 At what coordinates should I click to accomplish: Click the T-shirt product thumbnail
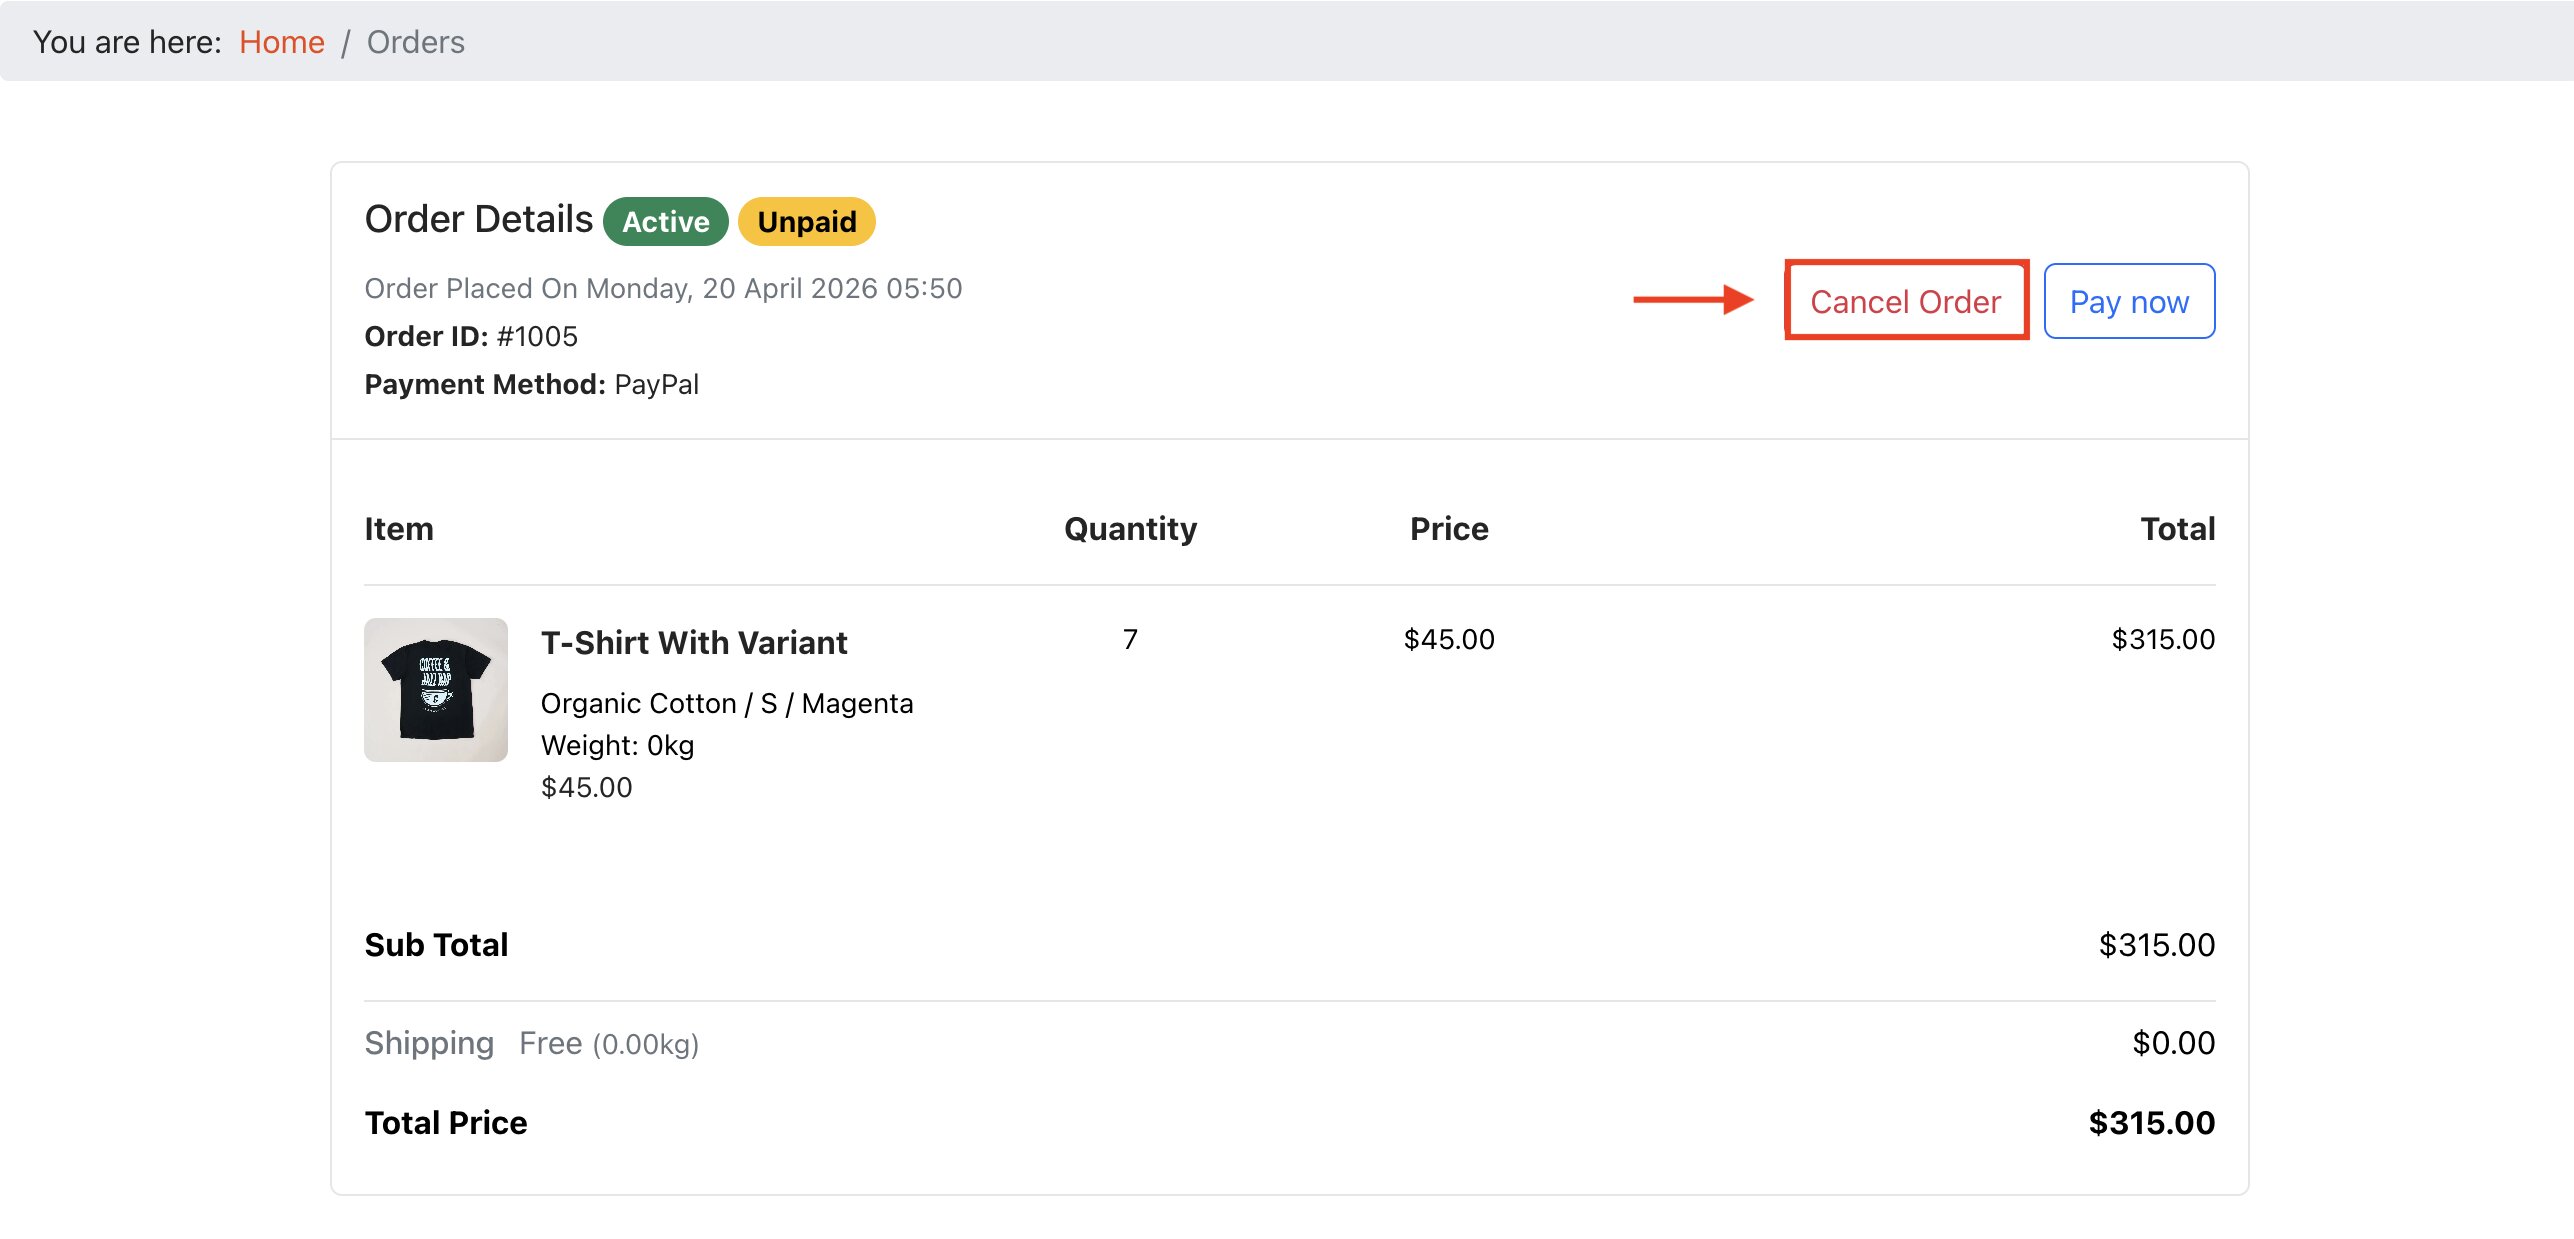(x=435, y=689)
